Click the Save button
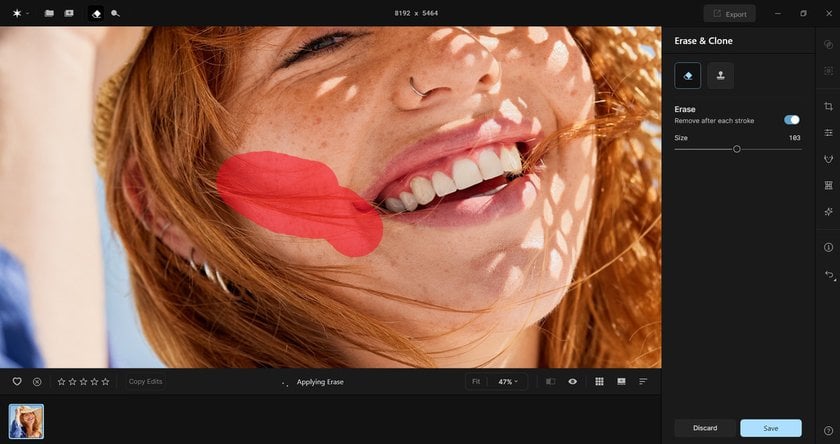Viewport: 840px width, 444px height. tap(771, 428)
